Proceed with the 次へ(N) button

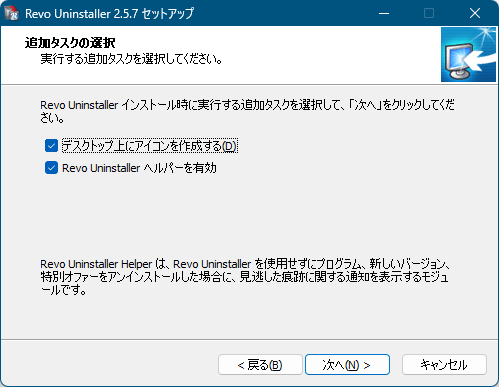(347, 365)
